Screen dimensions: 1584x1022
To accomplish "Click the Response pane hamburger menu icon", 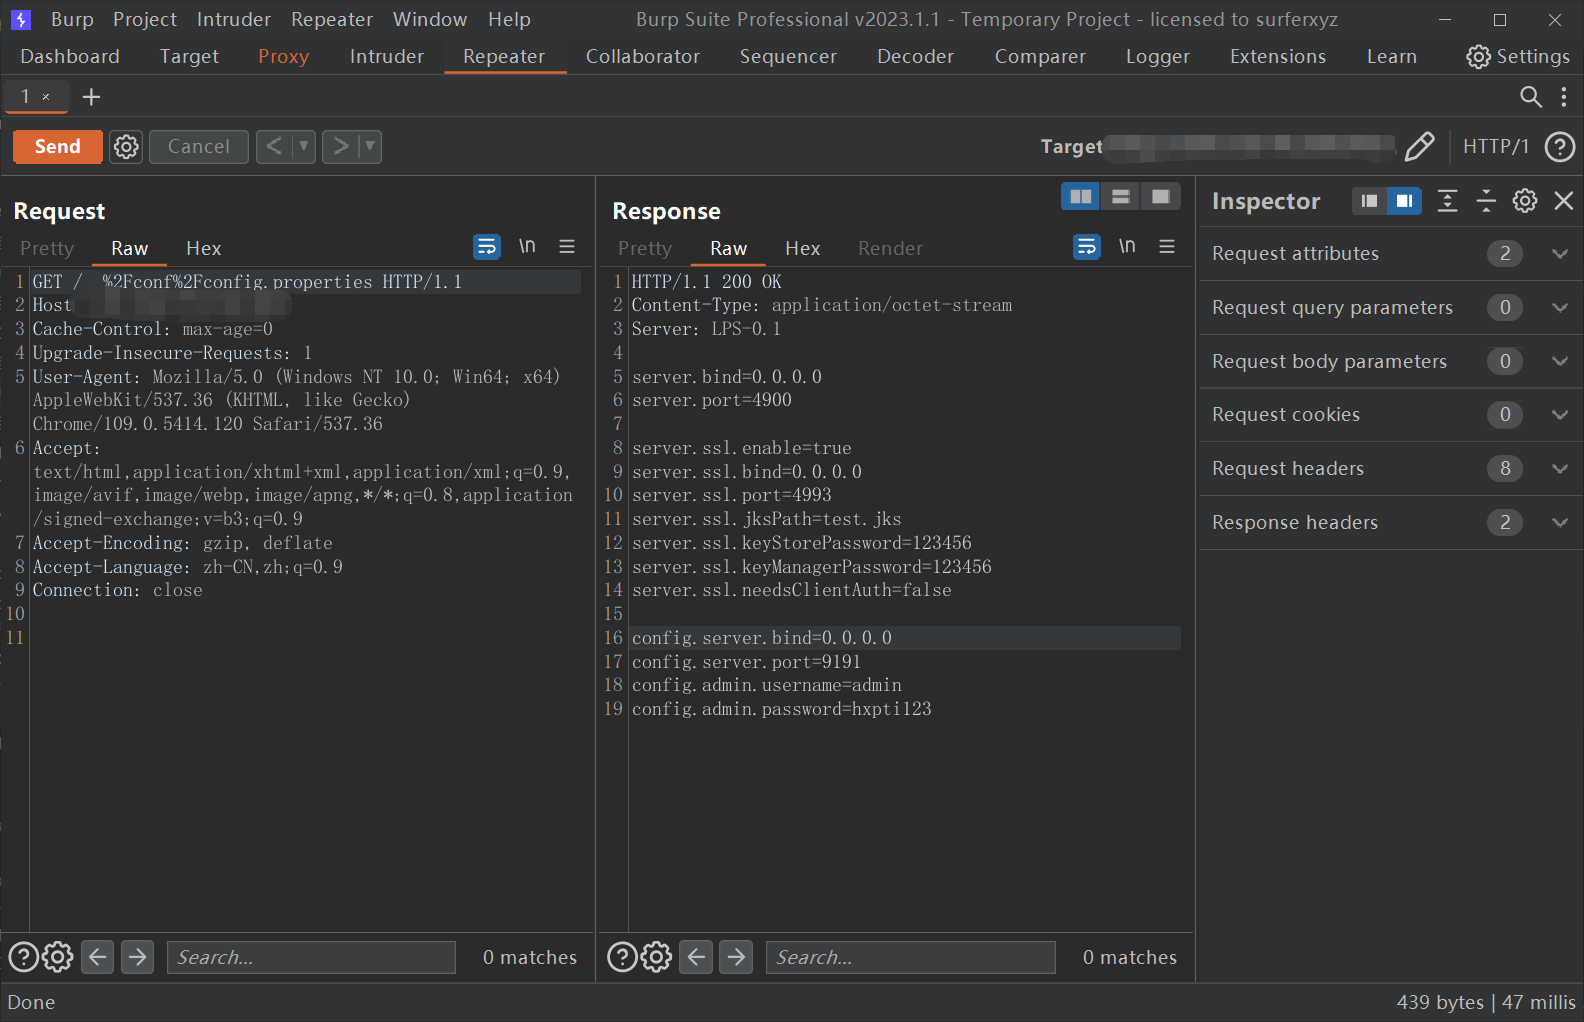I will click(1167, 246).
